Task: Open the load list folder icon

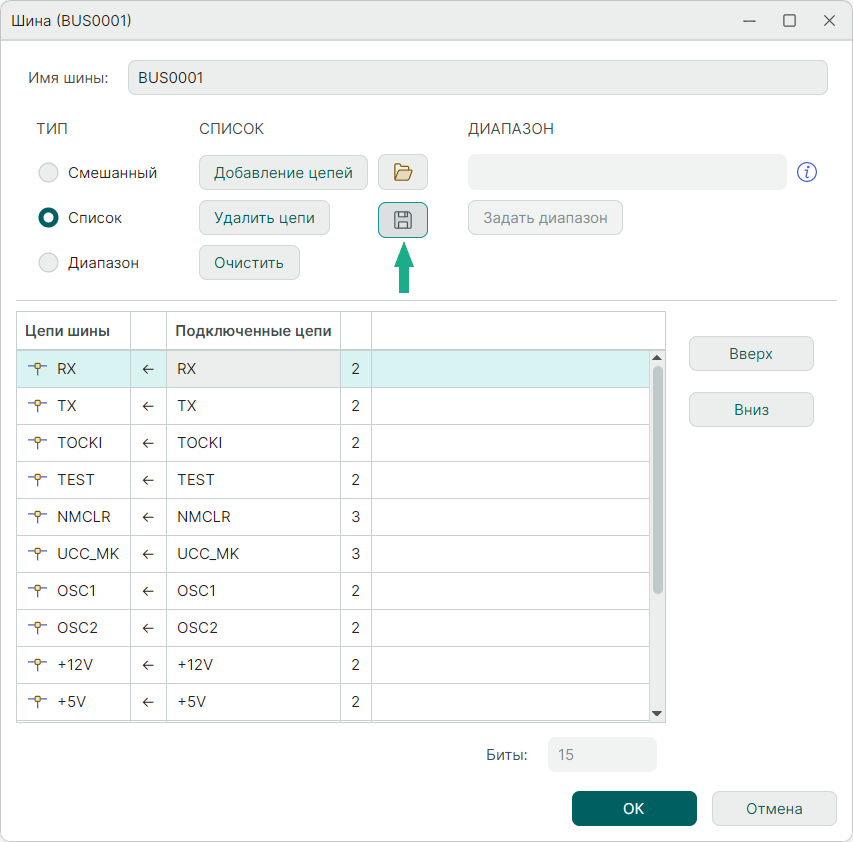Action: click(403, 172)
